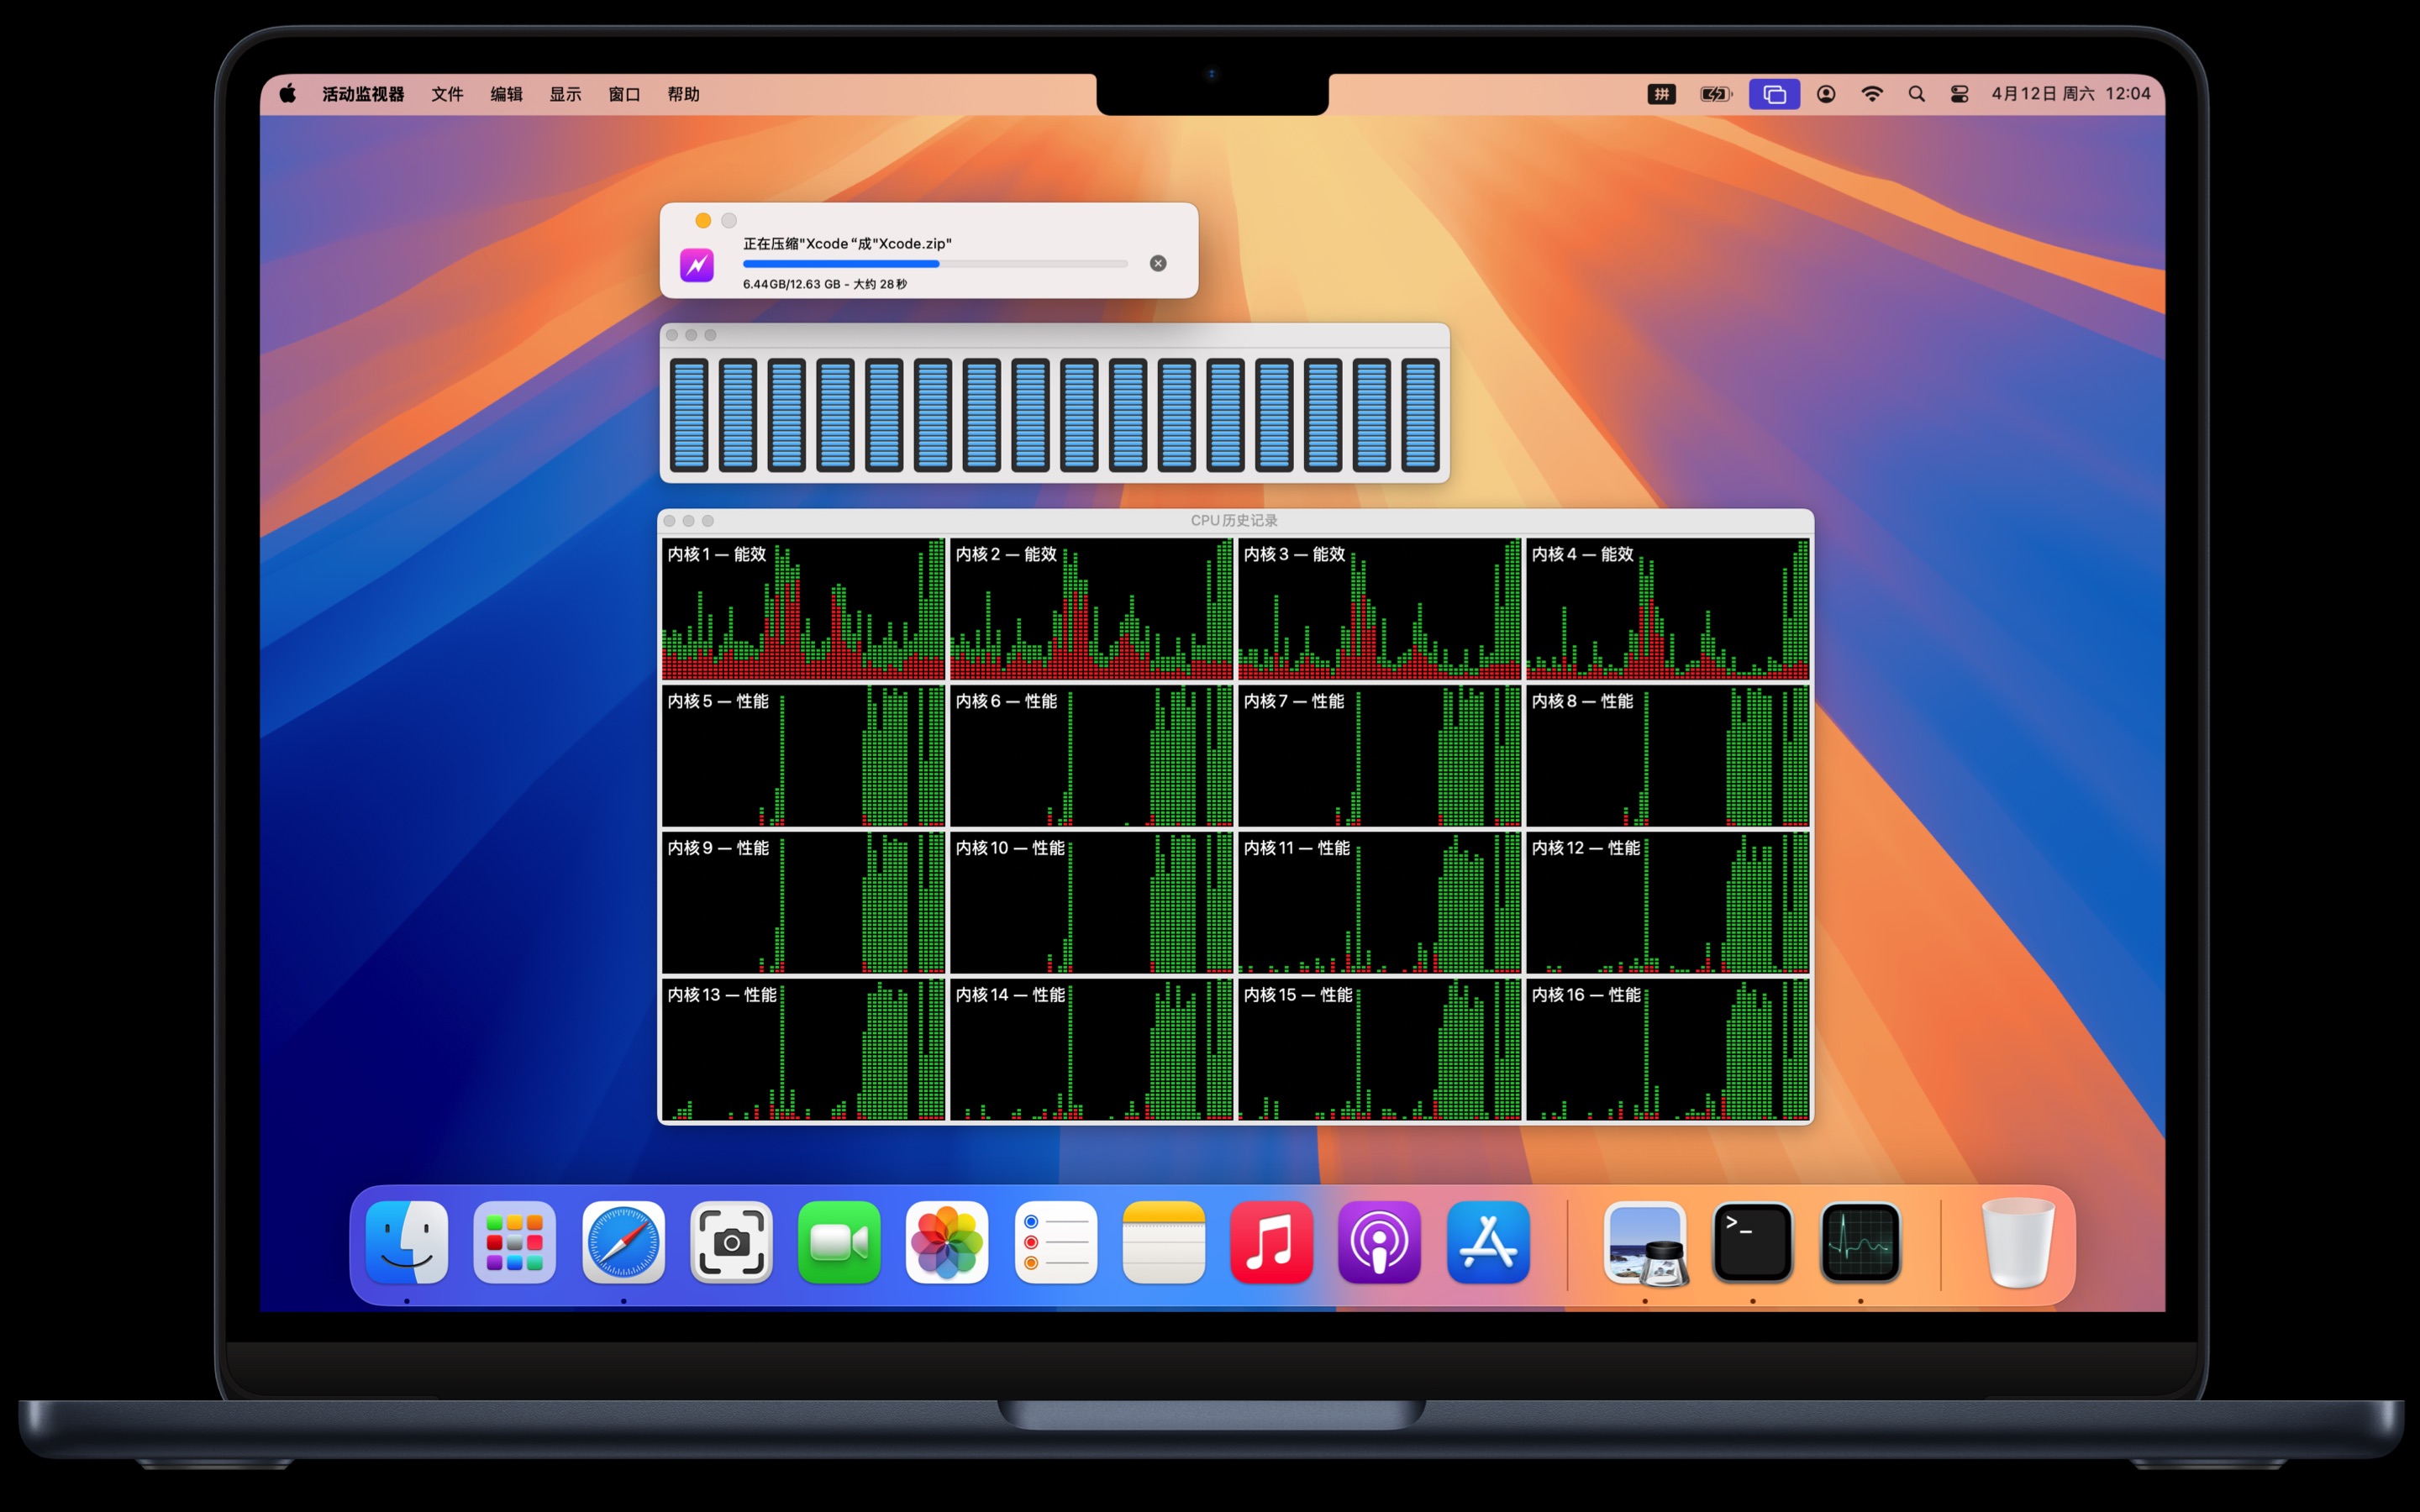Image resolution: width=2420 pixels, height=1512 pixels.
Task: Cancel the Xcode.zip compression
Action: (x=1158, y=263)
